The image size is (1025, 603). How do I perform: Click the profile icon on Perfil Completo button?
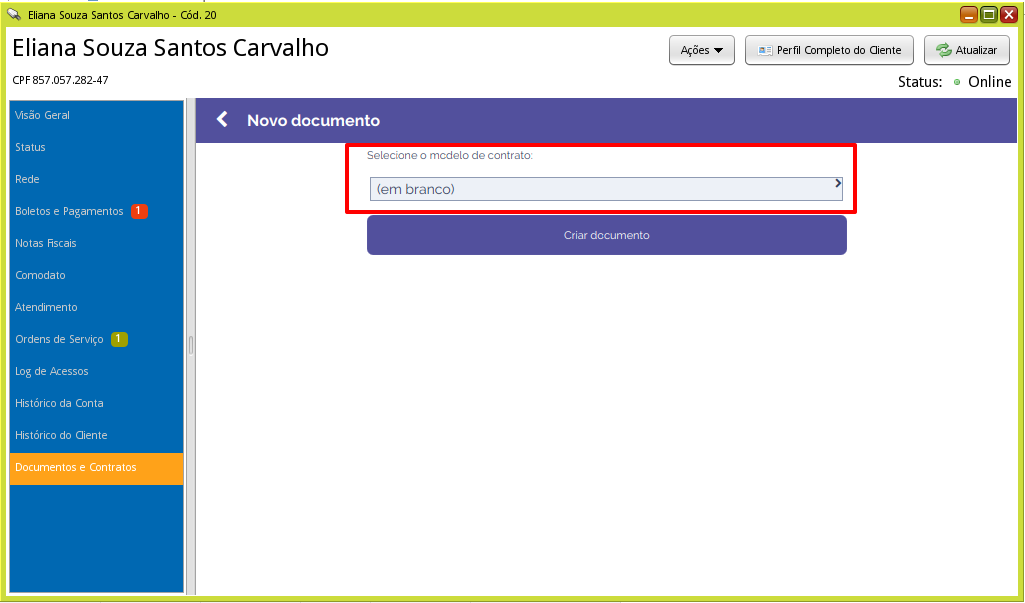pos(764,50)
